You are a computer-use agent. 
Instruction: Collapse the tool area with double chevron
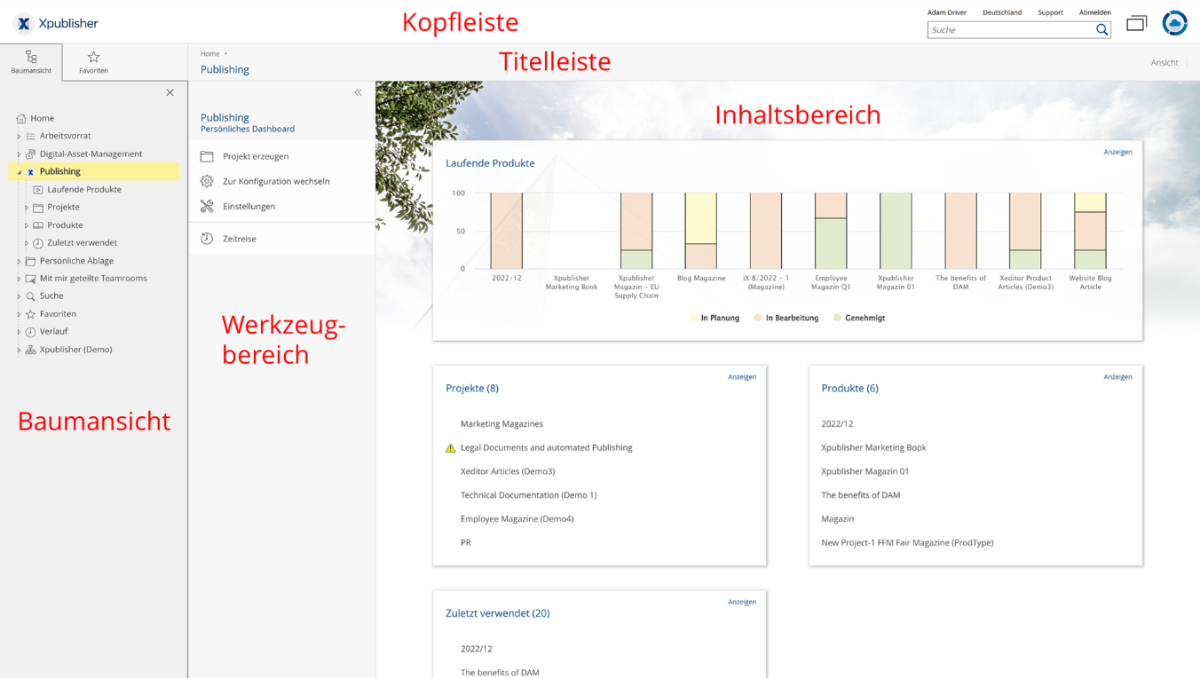click(x=358, y=92)
